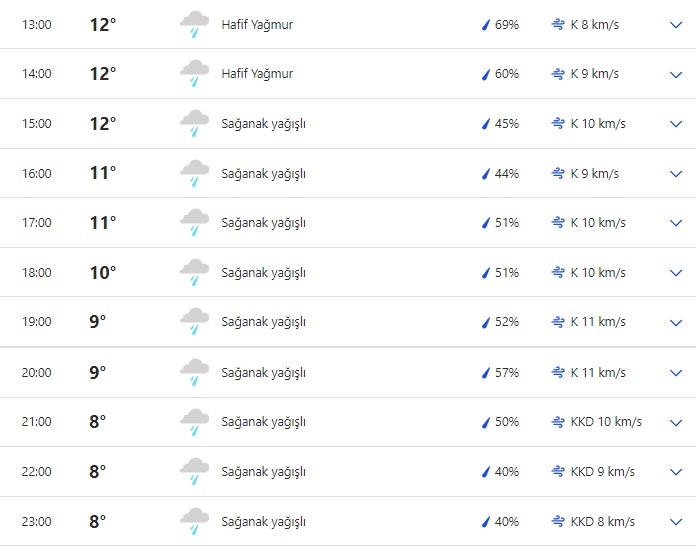This screenshot has height=546, width=696.
Task: Open details for the 20:00 forecast
Action: (675, 372)
